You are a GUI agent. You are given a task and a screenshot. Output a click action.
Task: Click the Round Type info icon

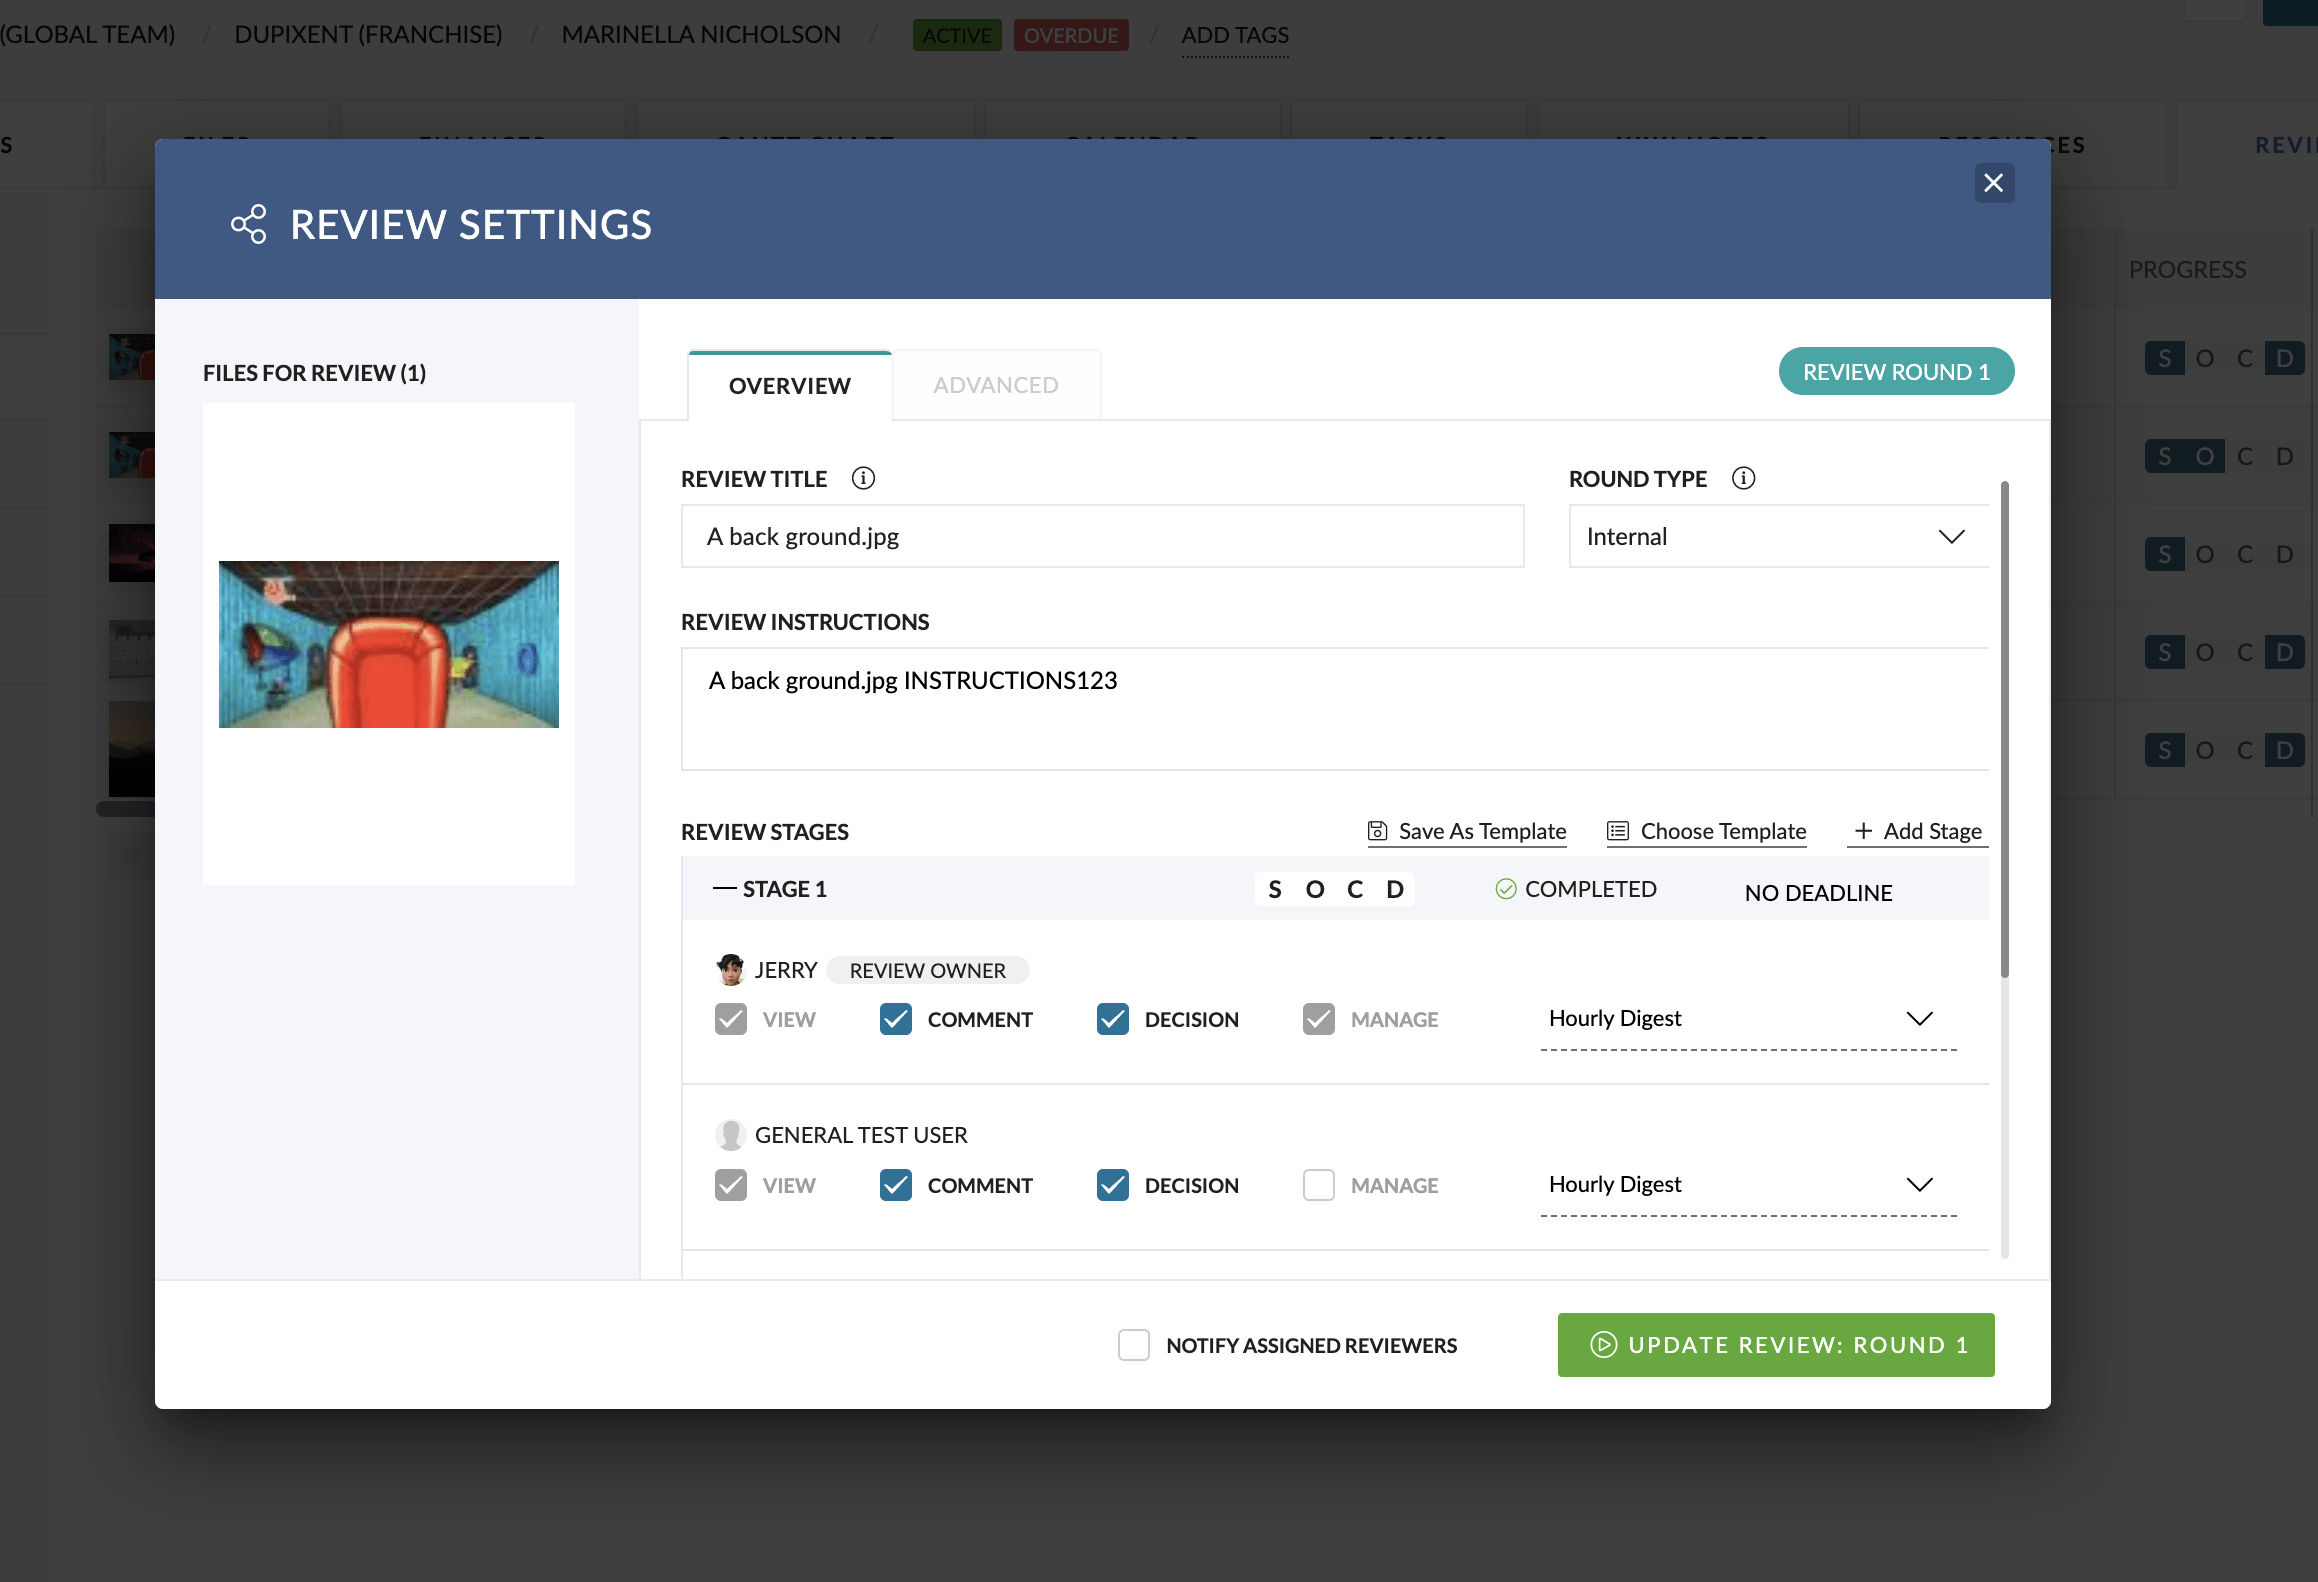1743,478
